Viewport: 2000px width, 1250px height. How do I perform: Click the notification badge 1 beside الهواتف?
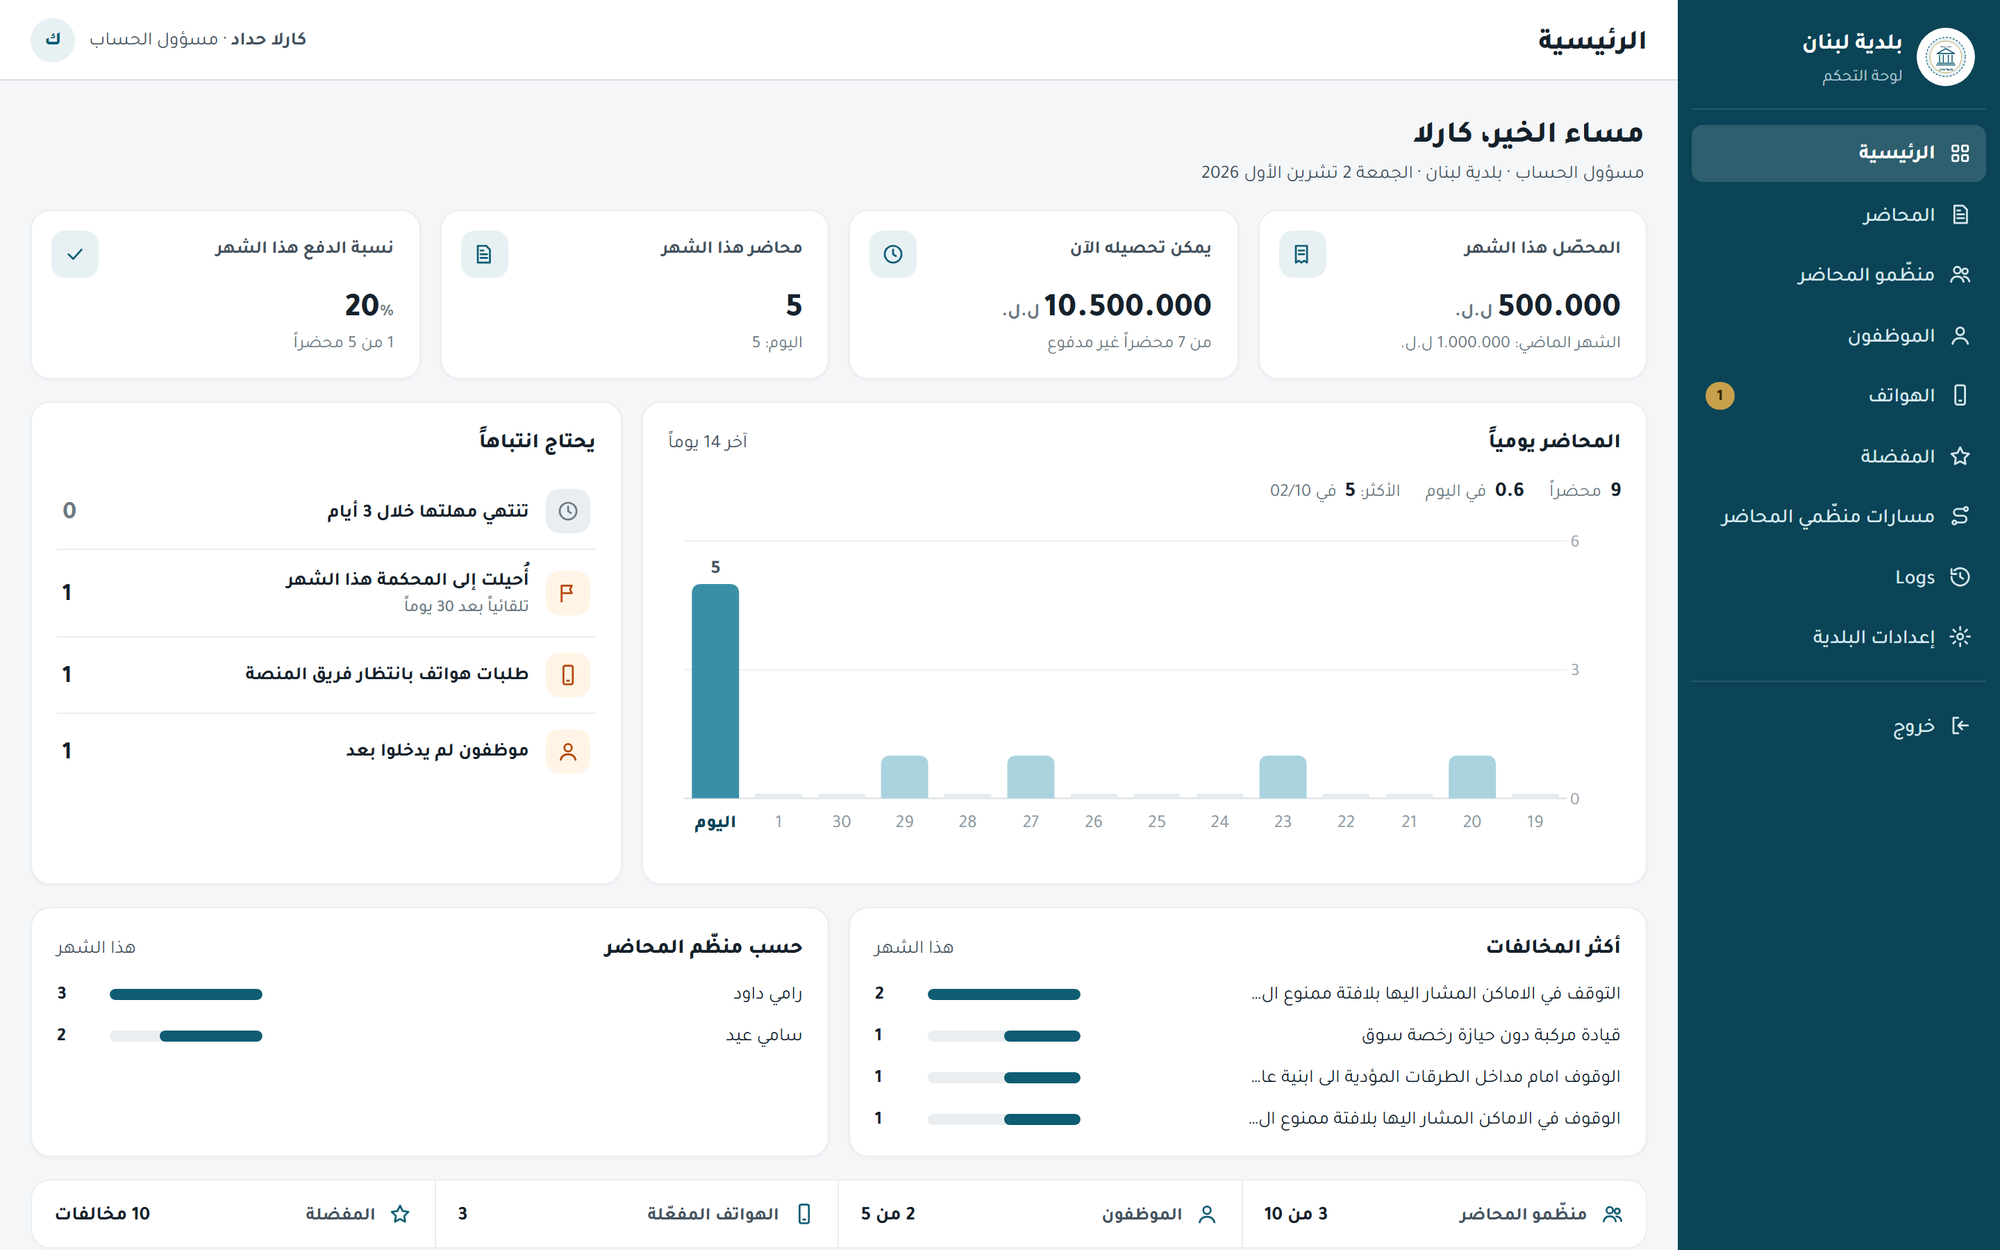click(1720, 395)
